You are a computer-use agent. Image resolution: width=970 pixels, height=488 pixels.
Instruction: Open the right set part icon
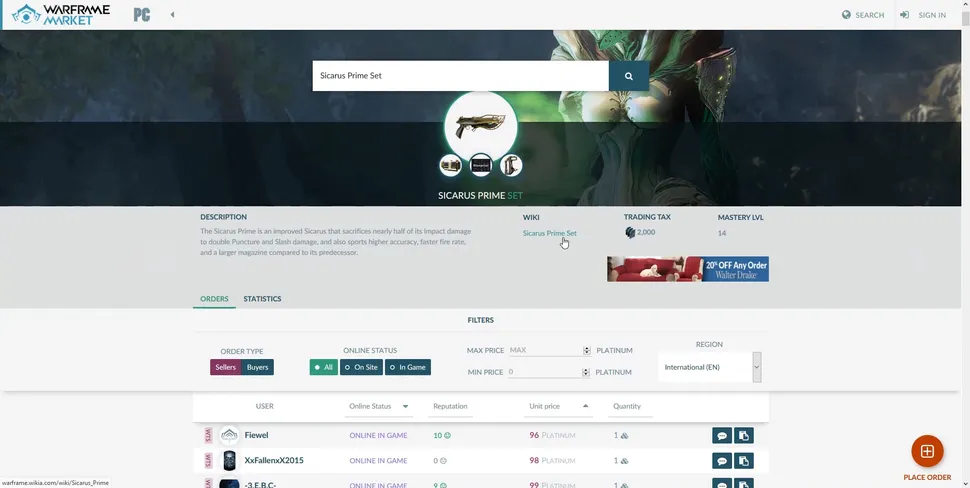[x=511, y=165]
